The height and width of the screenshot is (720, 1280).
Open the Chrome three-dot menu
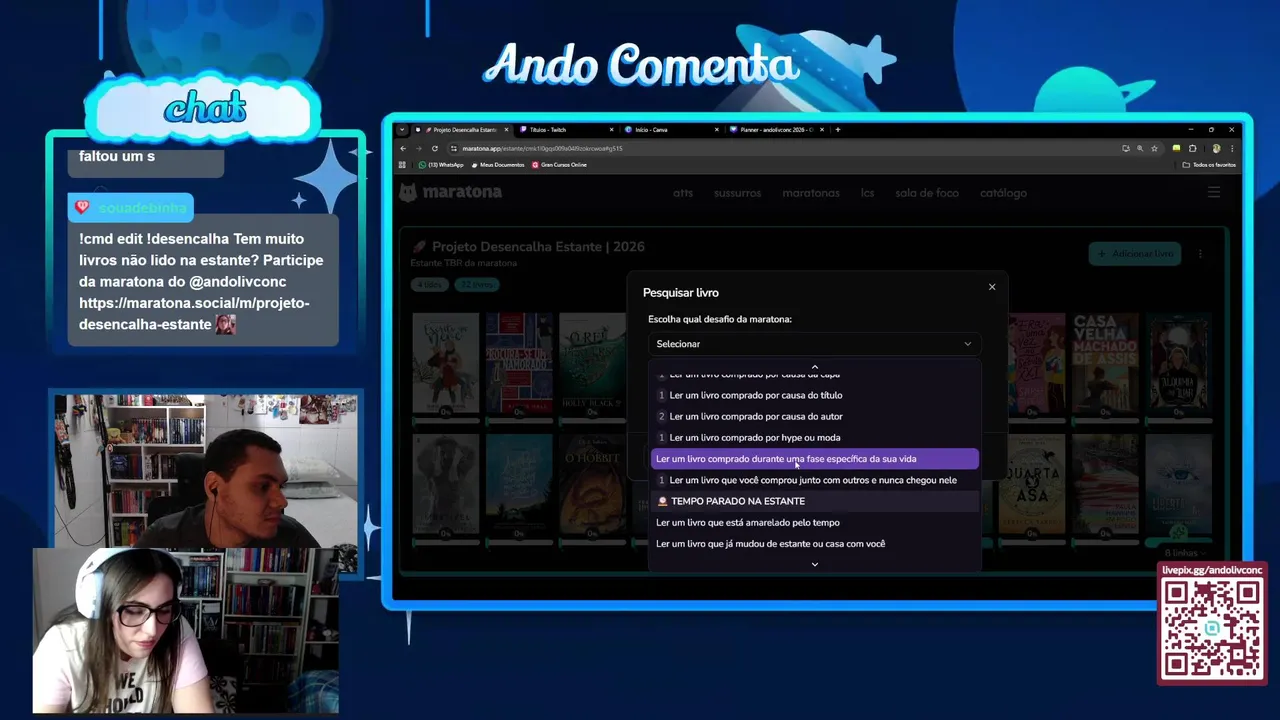point(1232,148)
